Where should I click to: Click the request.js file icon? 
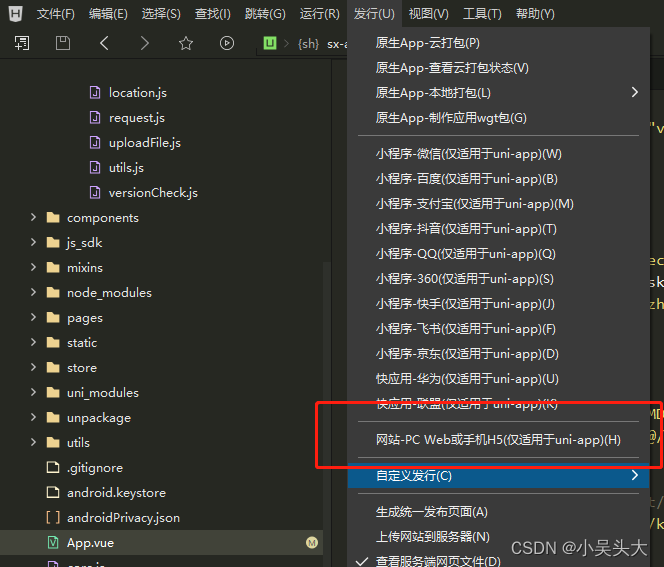point(95,117)
